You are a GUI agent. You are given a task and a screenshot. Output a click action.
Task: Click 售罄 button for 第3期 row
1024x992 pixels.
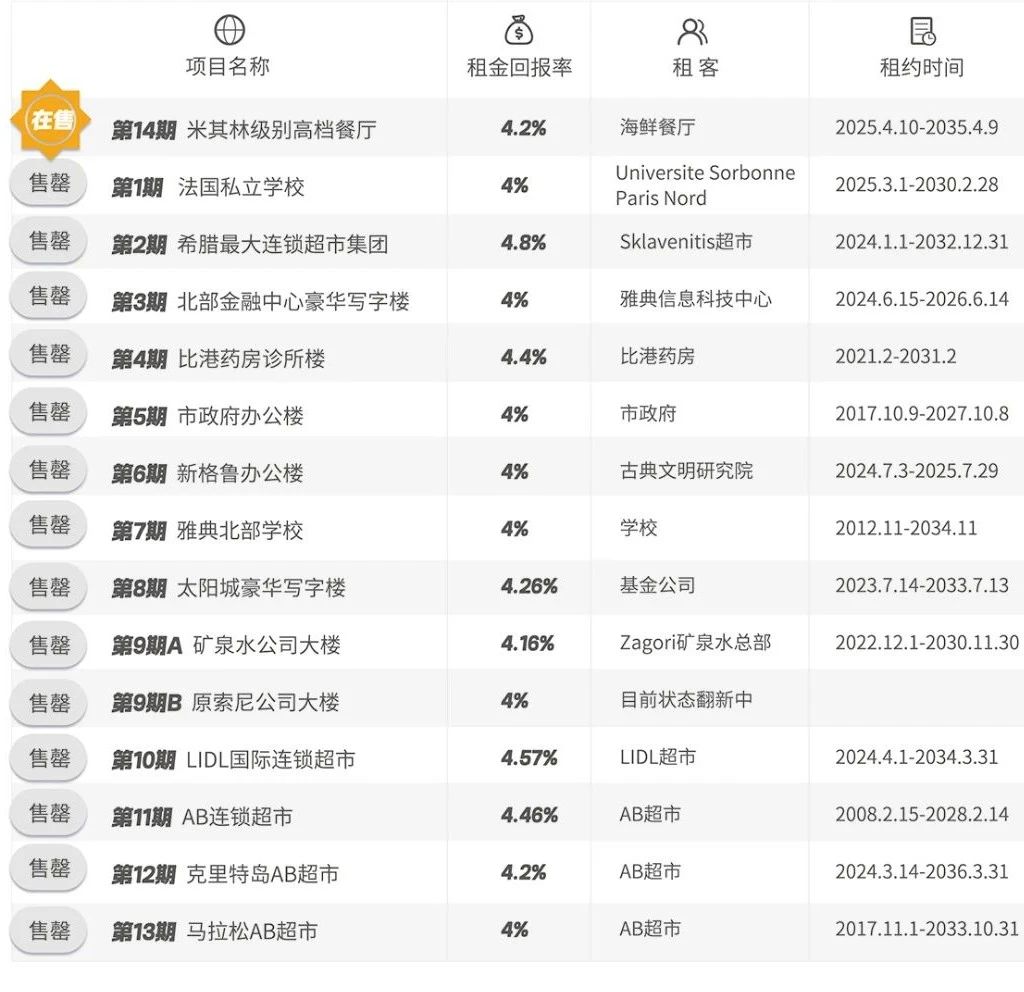[49, 296]
